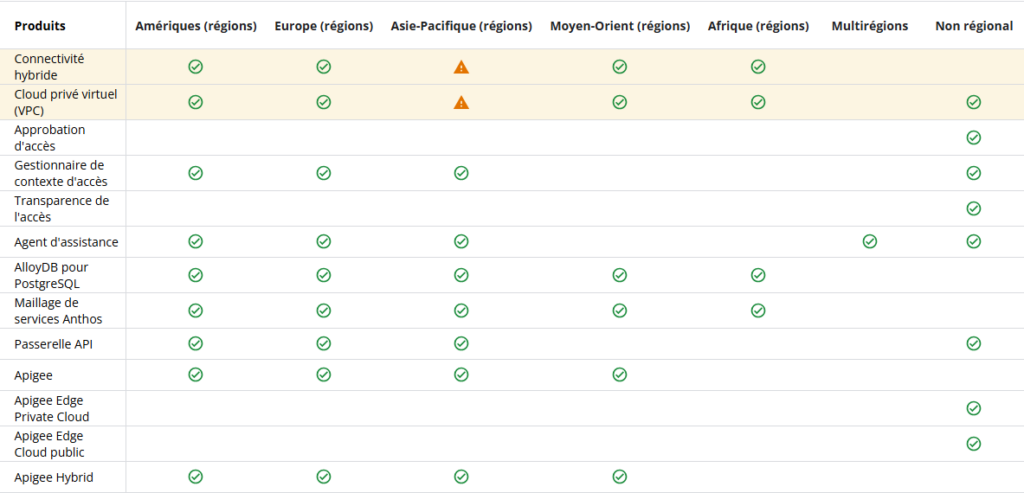The image size is (1024, 493).
Task: Click Cloud privé virtuel checkmark under Afrique
Action: pos(758,102)
